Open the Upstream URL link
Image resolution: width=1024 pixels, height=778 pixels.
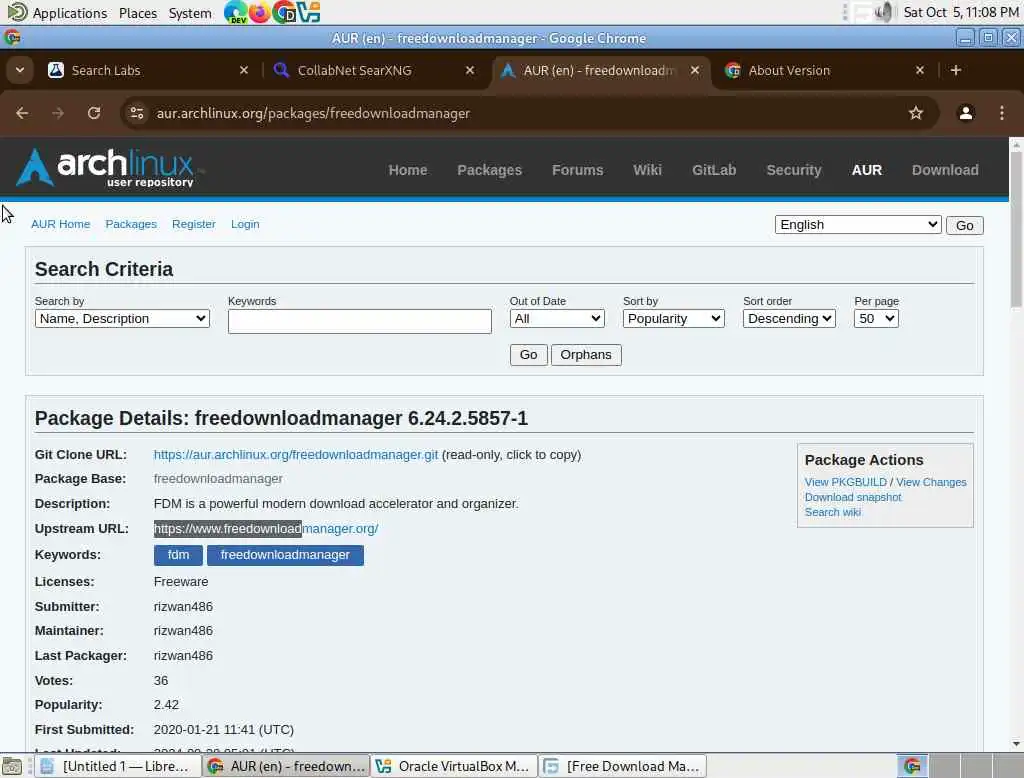pyautogui.click(x=266, y=528)
